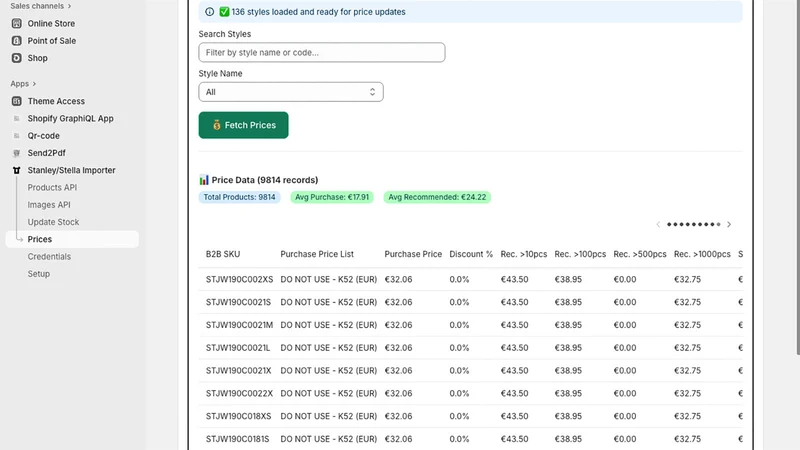Screen dimensions: 800x450
Task: Click the Shopify GraphiQL App icon
Action: (x=16, y=118)
